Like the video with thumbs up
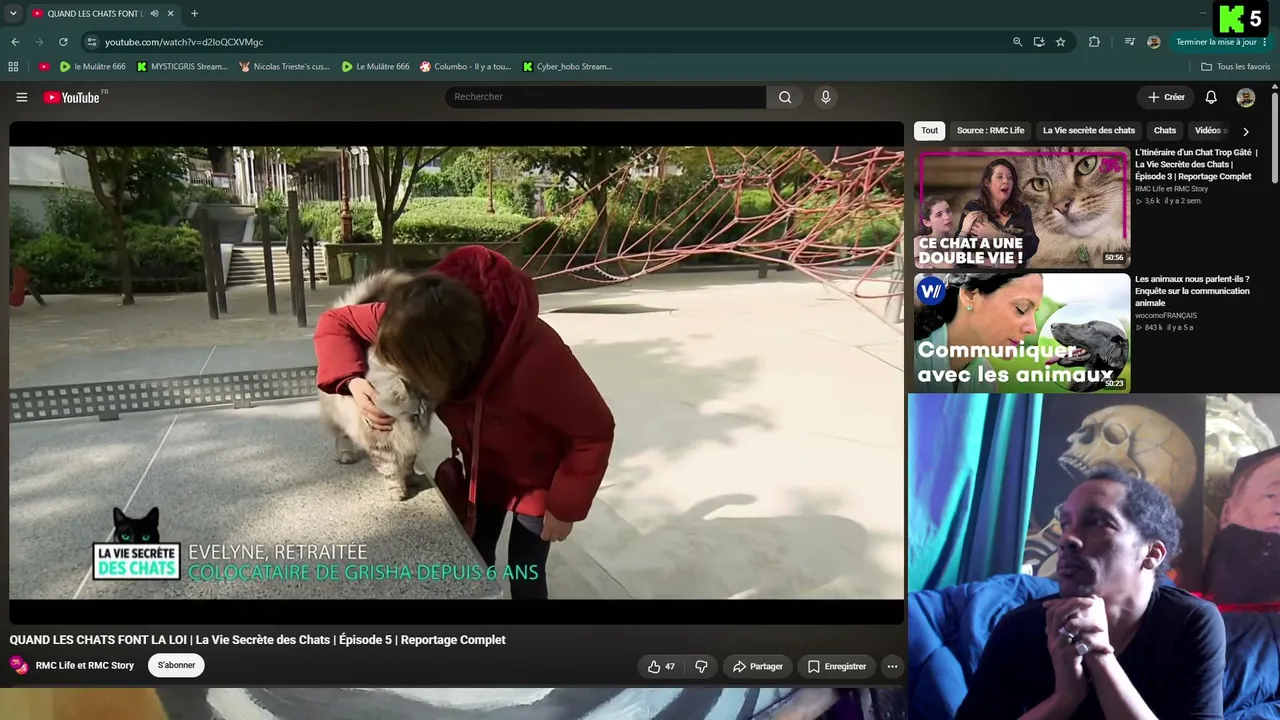The width and height of the screenshot is (1280, 720). [661, 666]
